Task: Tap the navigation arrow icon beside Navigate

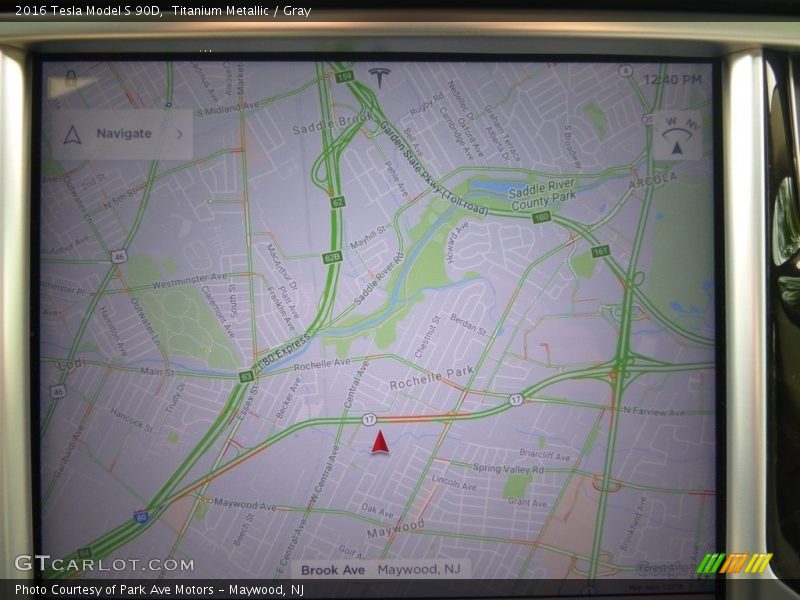Action: point(73,134)
